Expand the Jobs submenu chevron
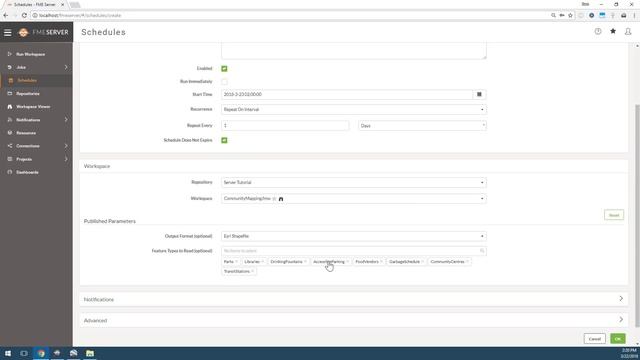640x360 pixels. coord(66,67)
